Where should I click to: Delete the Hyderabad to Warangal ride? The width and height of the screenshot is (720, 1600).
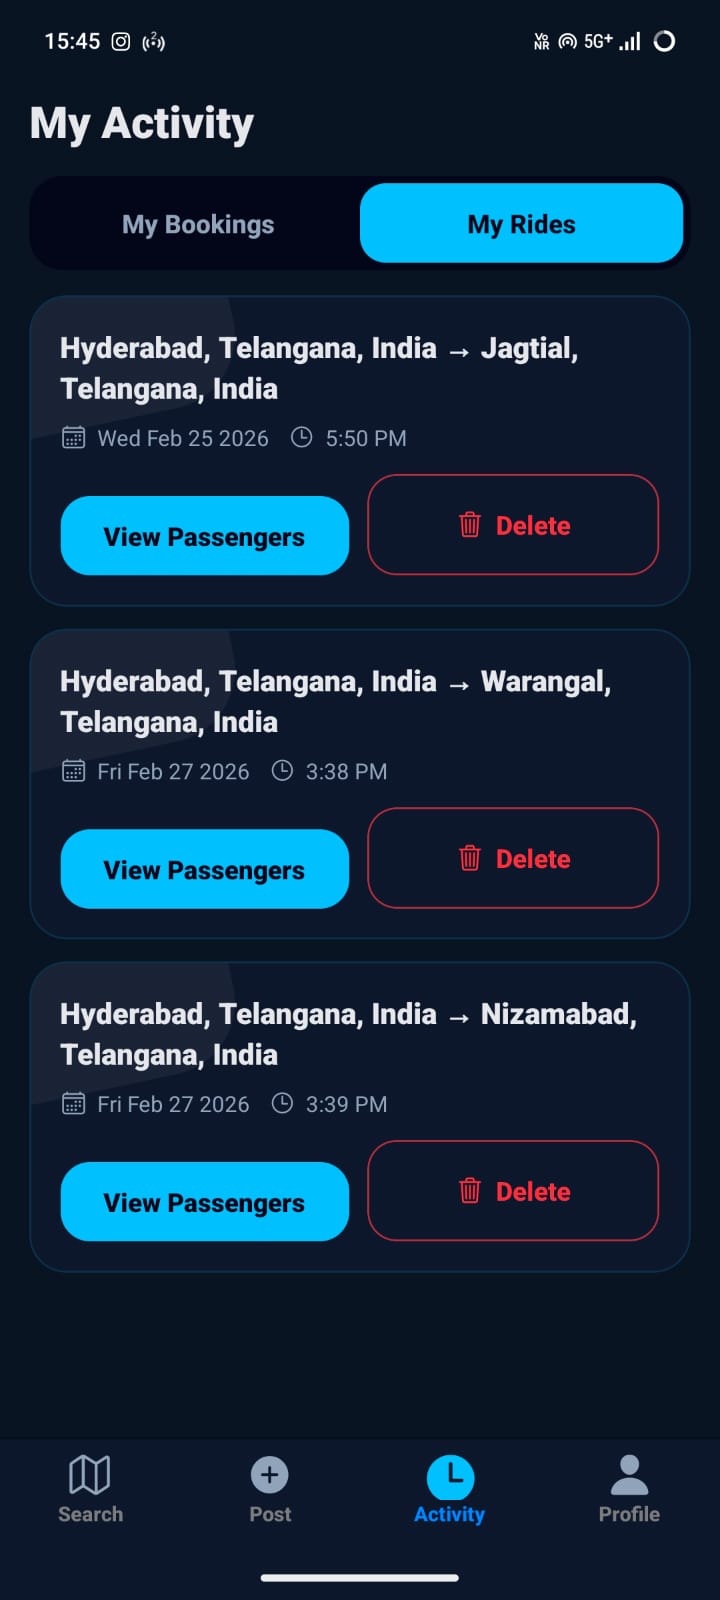[x=513, y=858]
